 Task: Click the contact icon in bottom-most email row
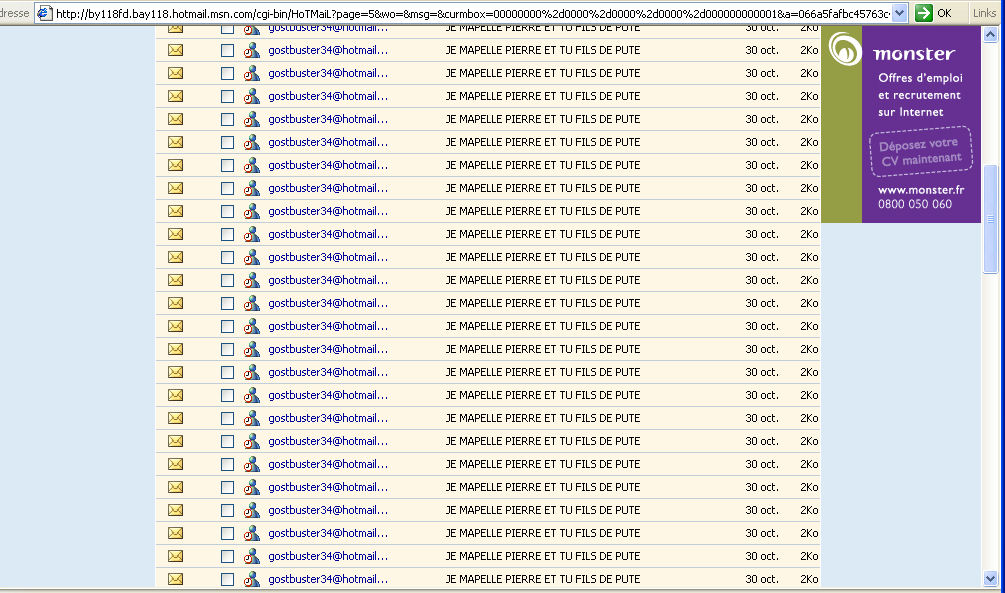click(251, 579)
